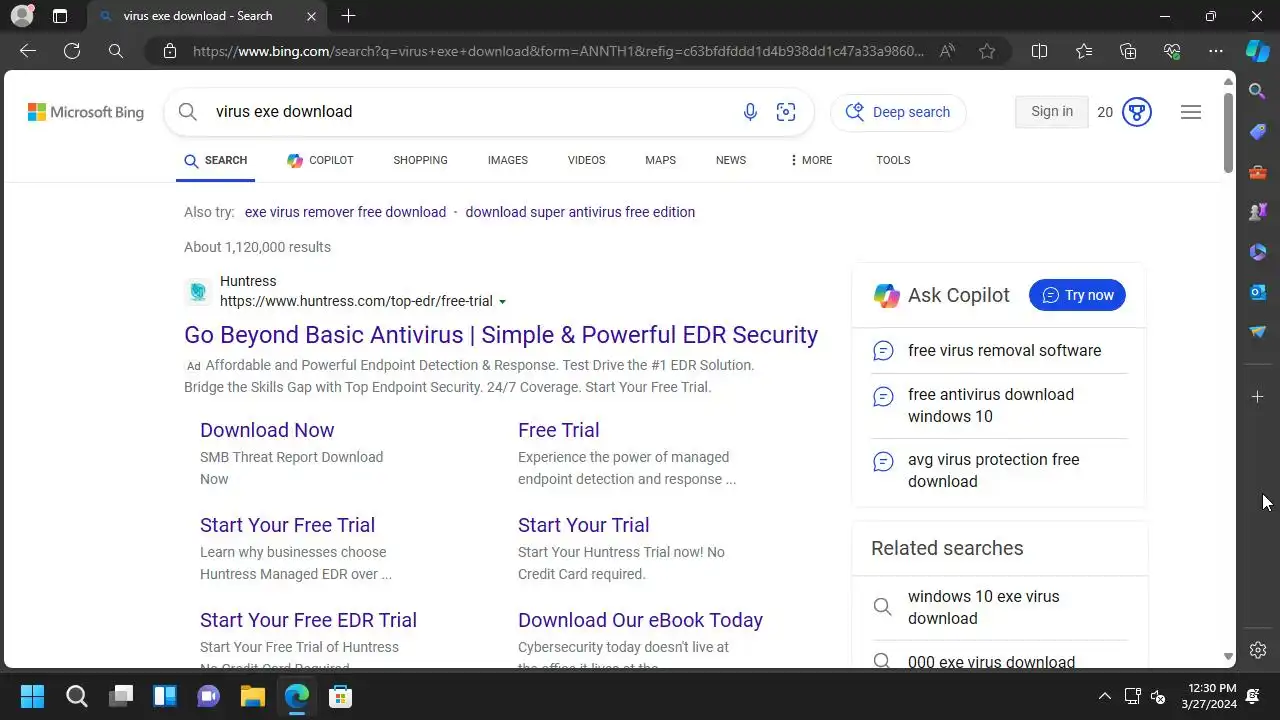Open sidebar settings gear icon
1280x720 pixels.
1258,650
